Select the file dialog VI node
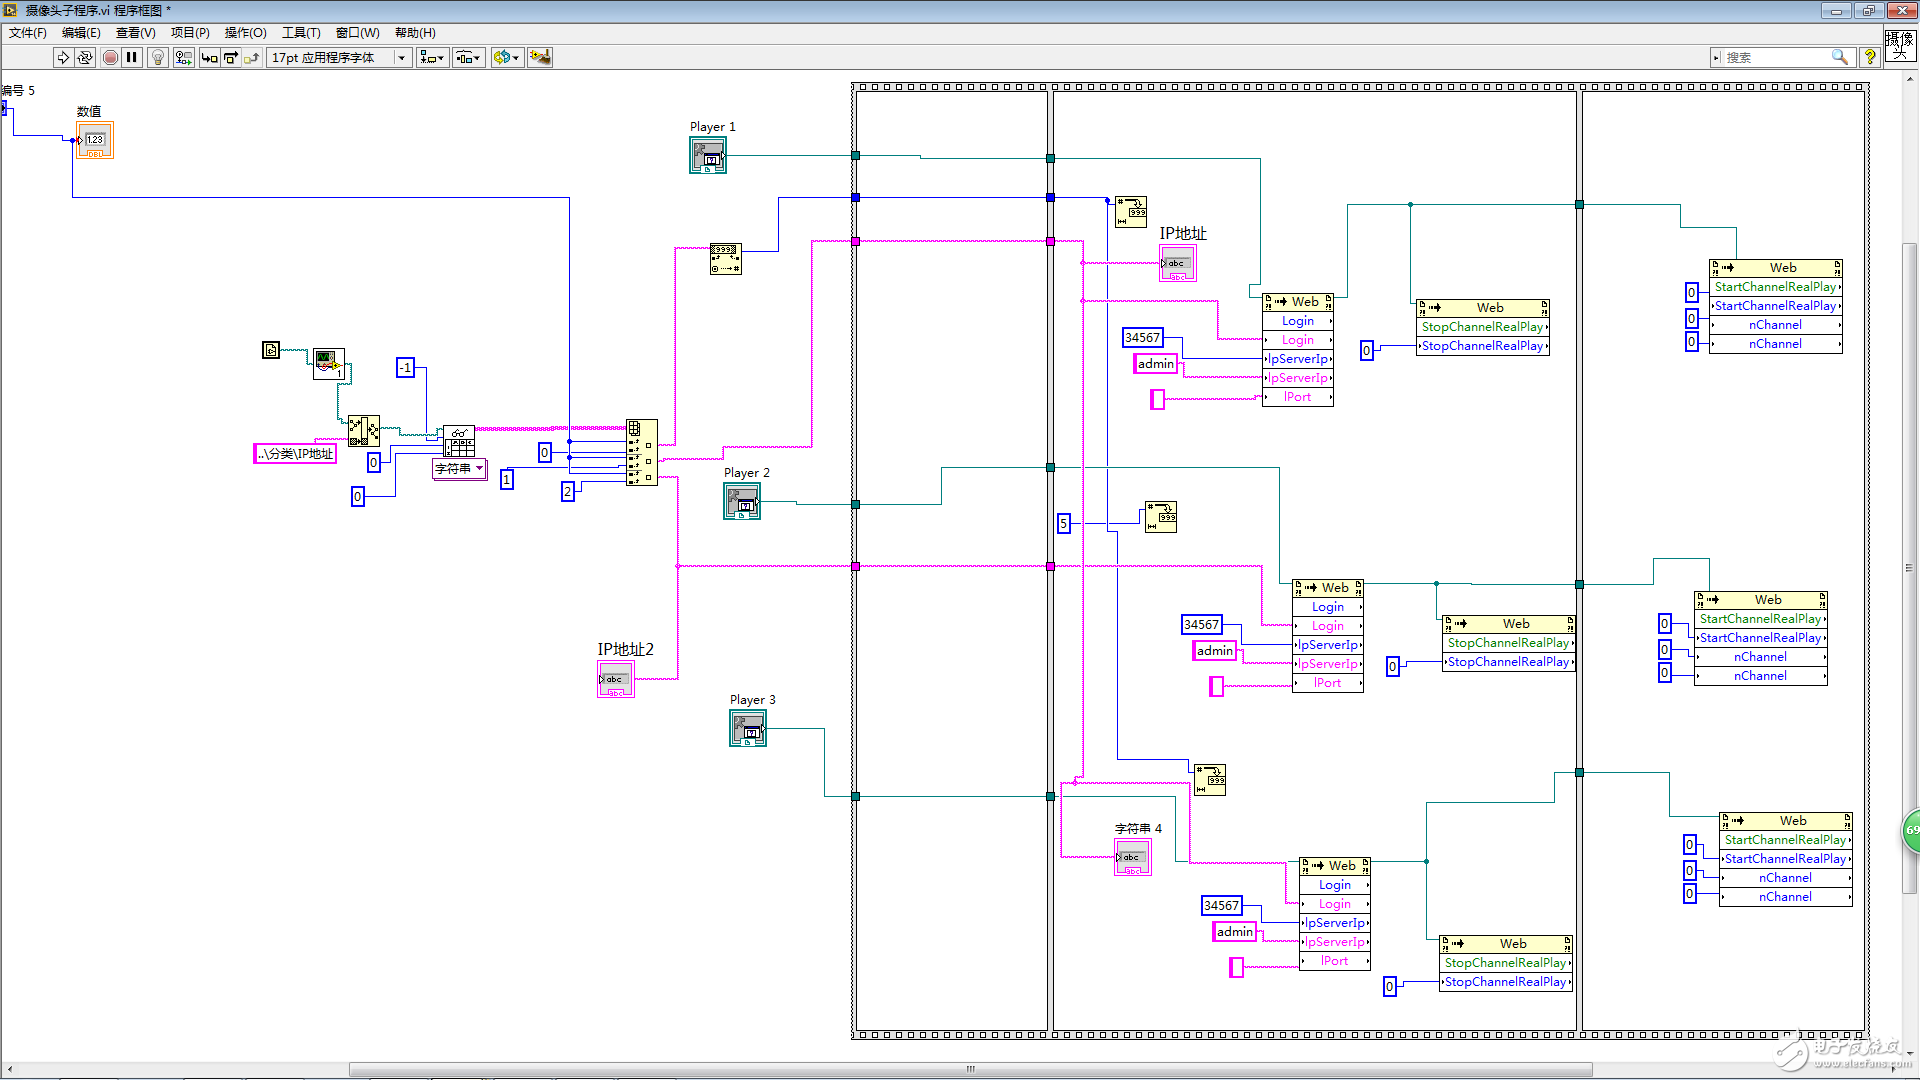The height and width of the screenshot is (1080, 1920). coord(329,364)
